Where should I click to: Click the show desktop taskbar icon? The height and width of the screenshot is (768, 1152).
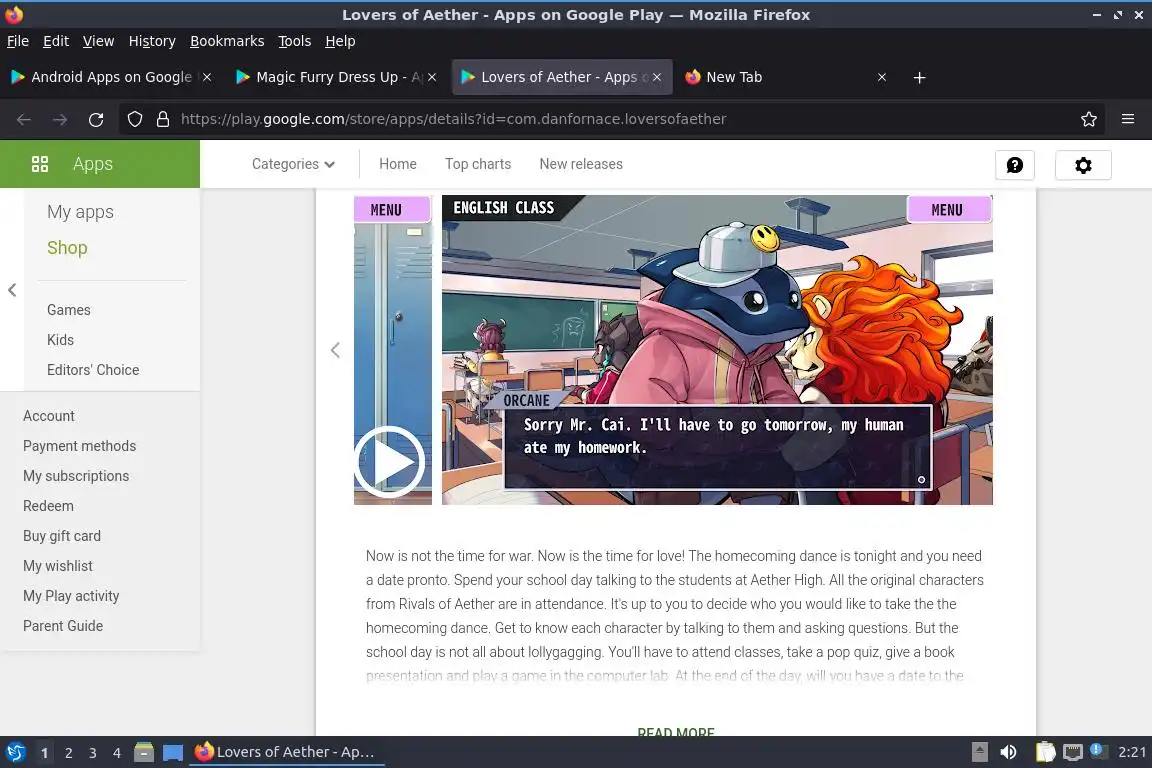point(173,753)
